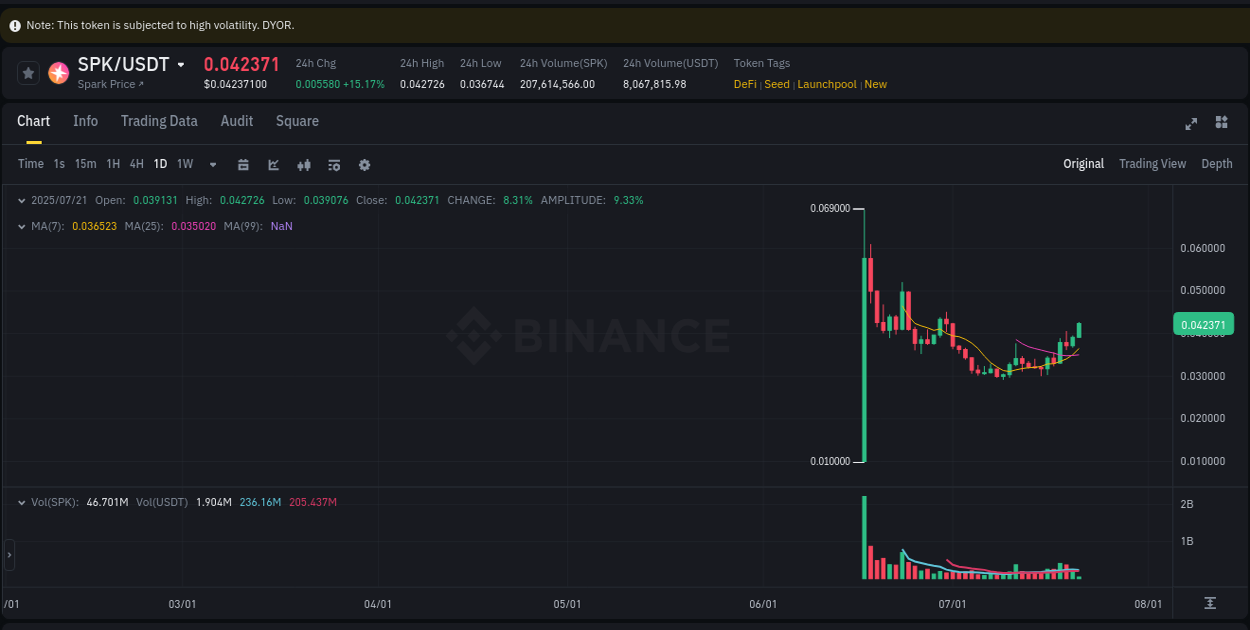This screenshot has width=1250, height=630.
Task: Collapse the volume panel chevron
Action: click(22, 502)
